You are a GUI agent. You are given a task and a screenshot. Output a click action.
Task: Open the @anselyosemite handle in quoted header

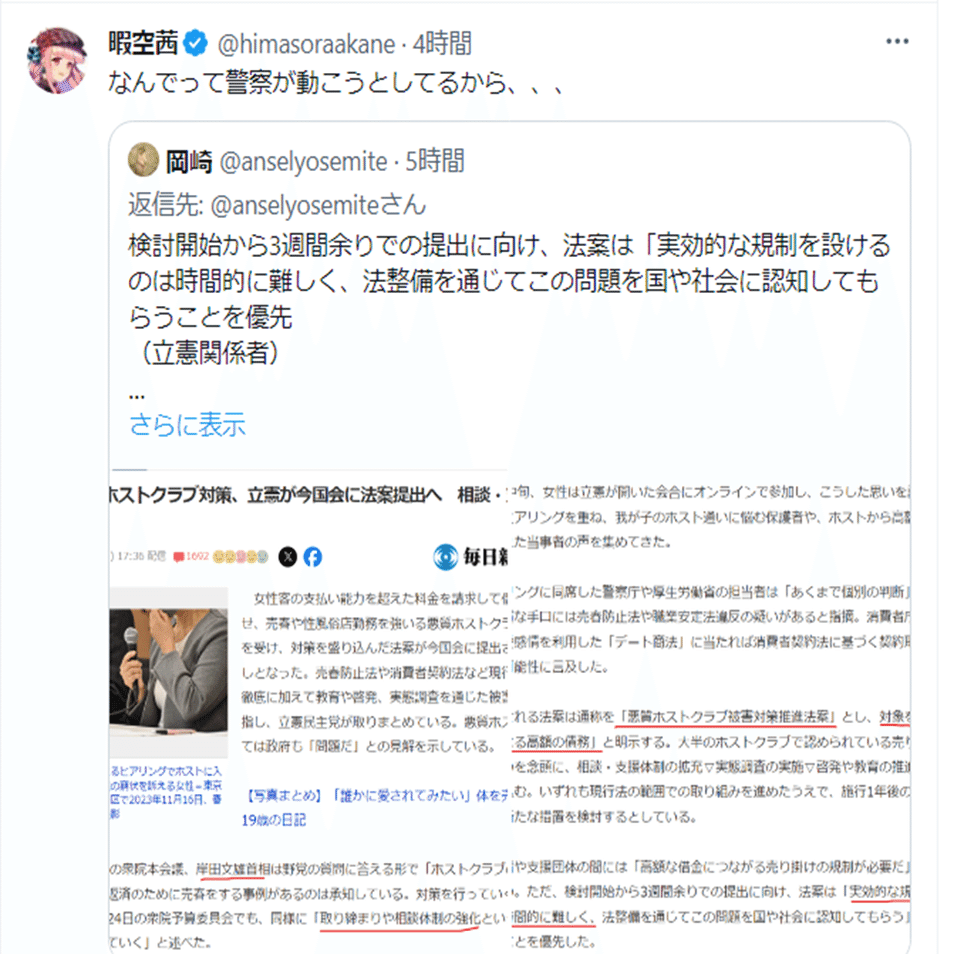(x=303, y=161)
